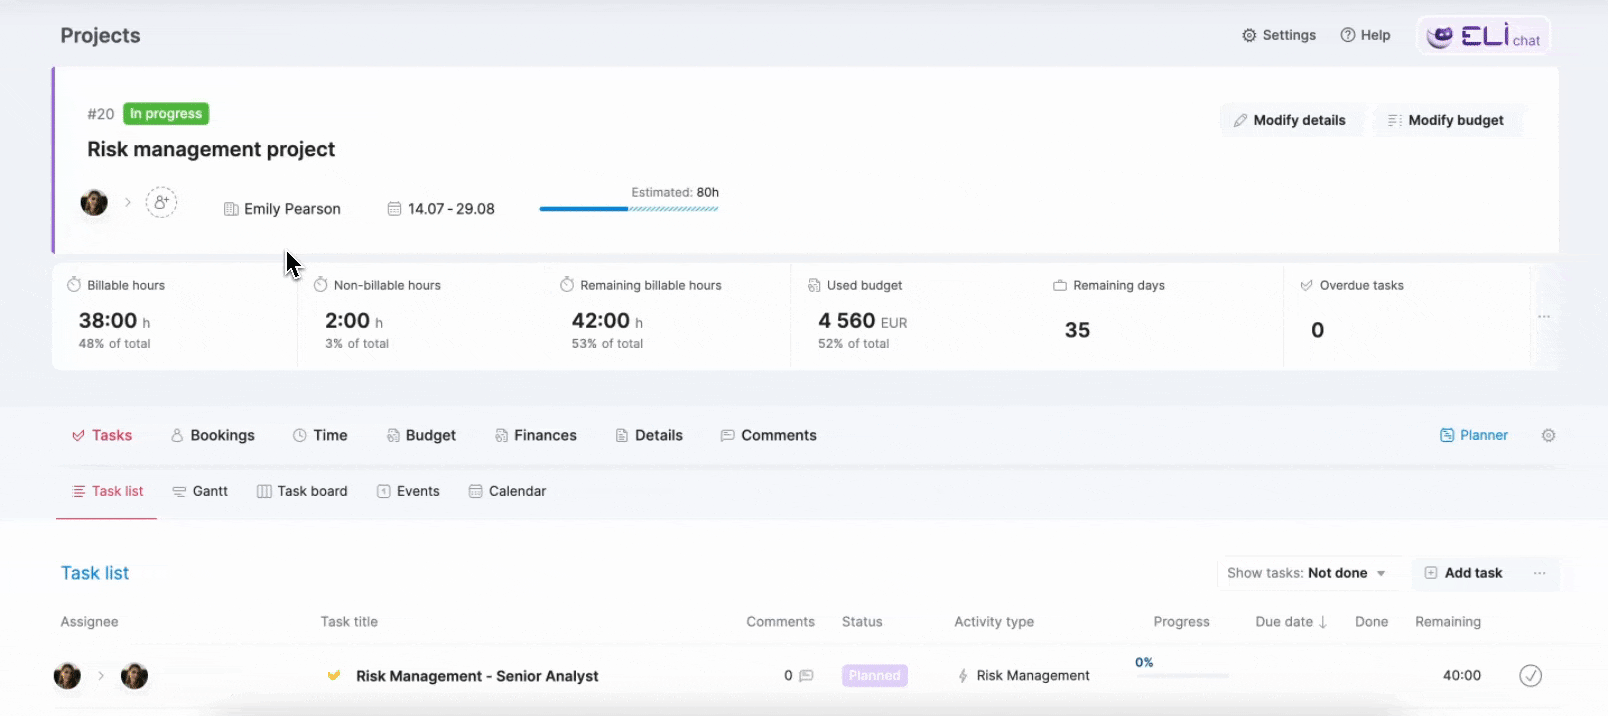Click the 4 560 EUR used budget value
1608x716 pixels.
(x=863, y=321)
